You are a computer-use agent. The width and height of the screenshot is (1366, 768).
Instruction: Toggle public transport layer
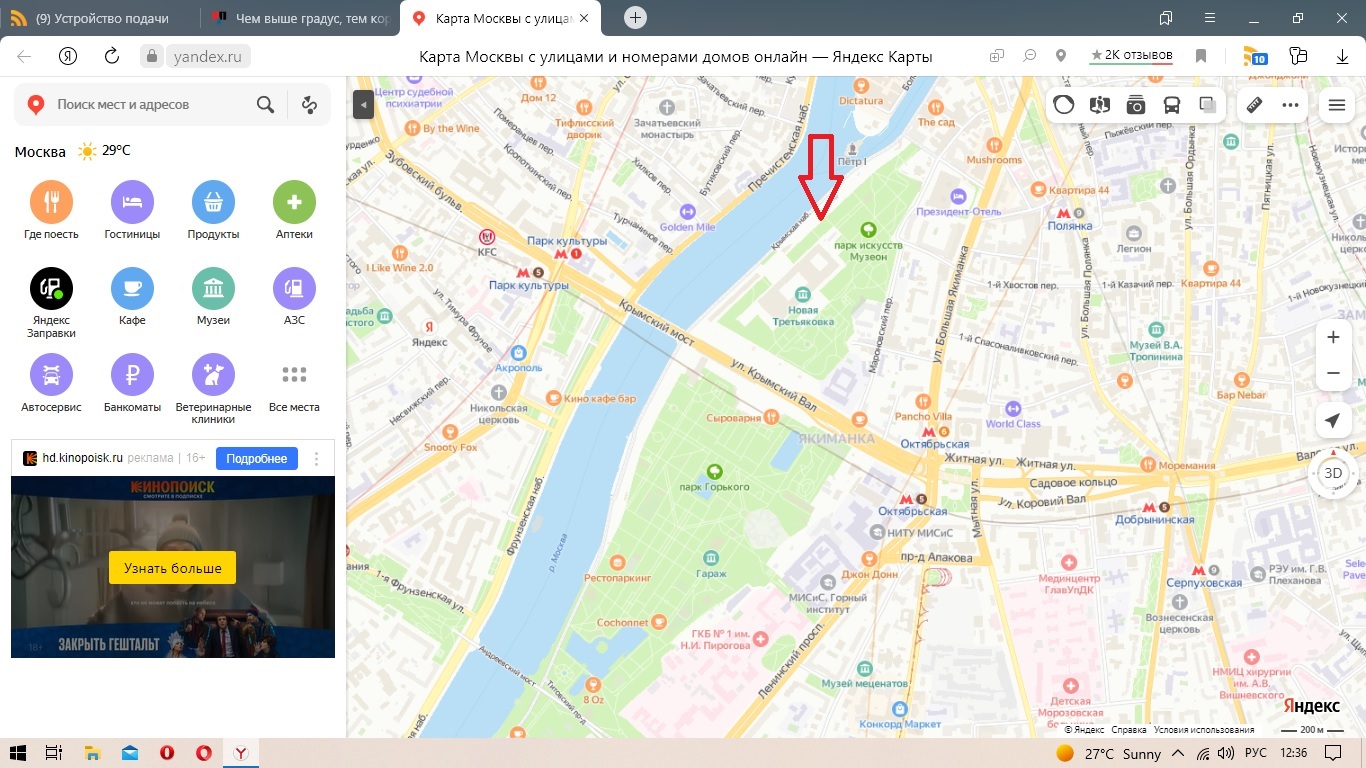[x=1172, y=104]
